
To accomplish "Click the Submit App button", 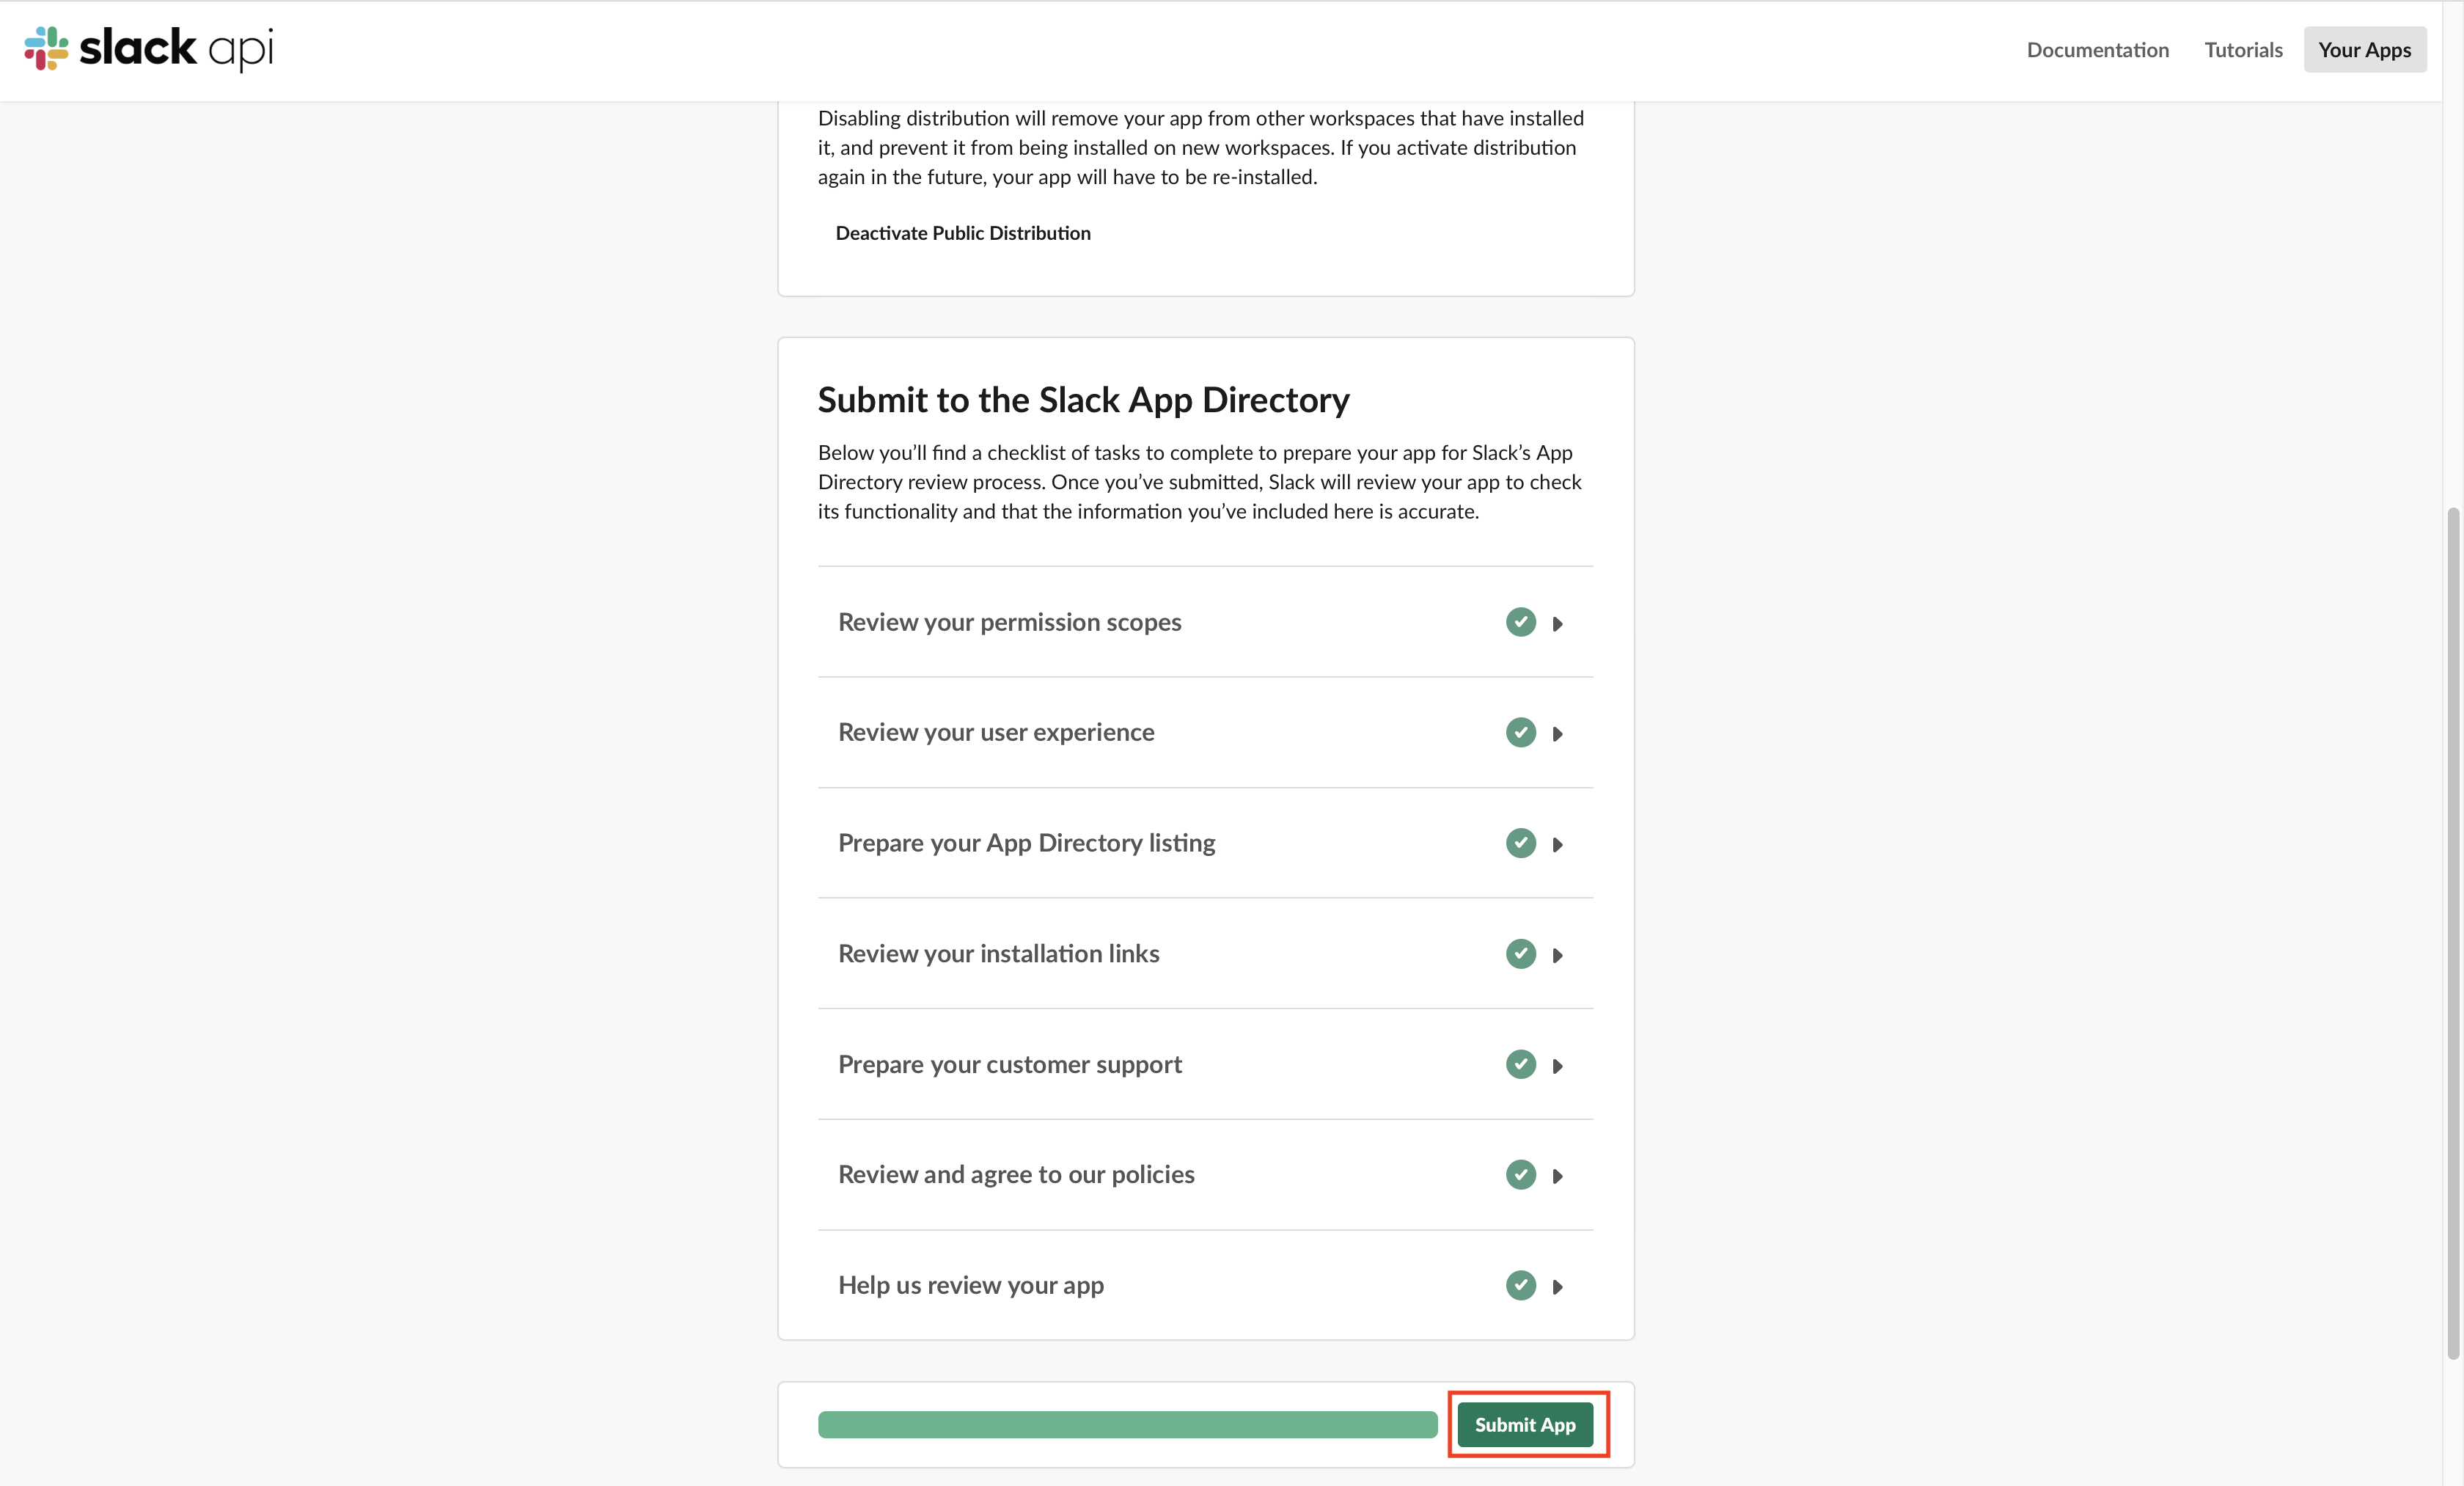I will click(1524, 1424).
